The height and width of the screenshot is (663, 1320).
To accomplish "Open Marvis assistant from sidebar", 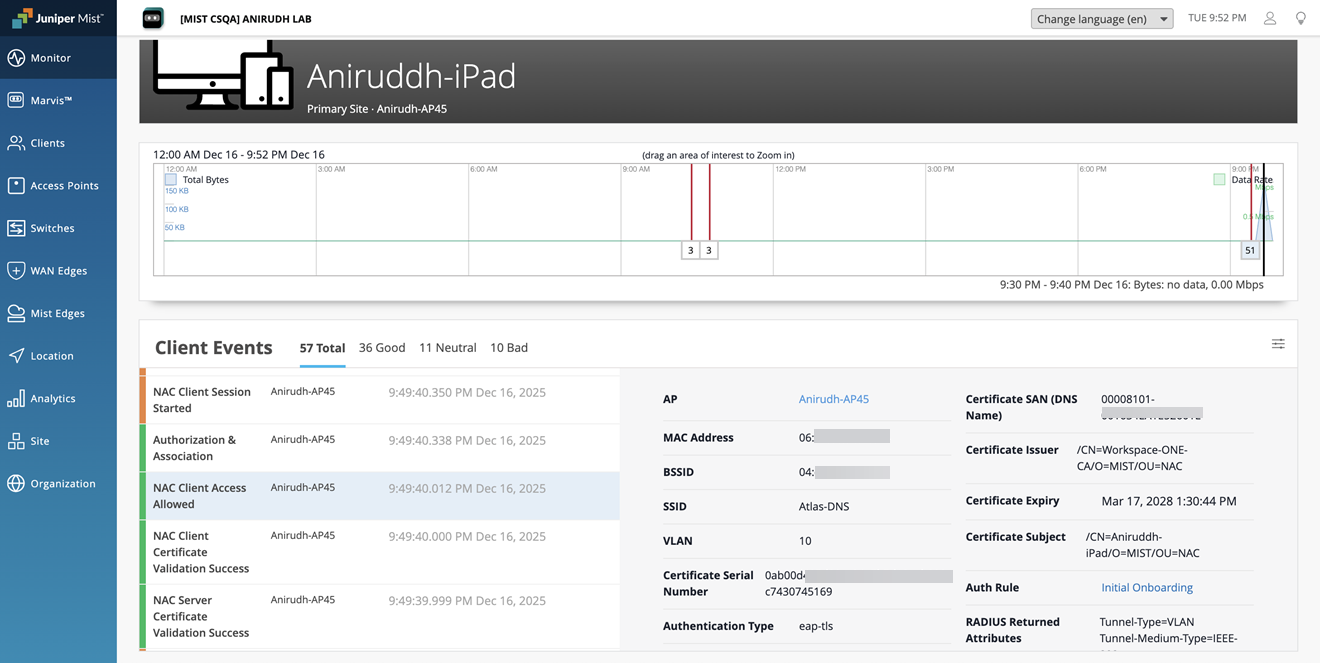I will [50, 101].
